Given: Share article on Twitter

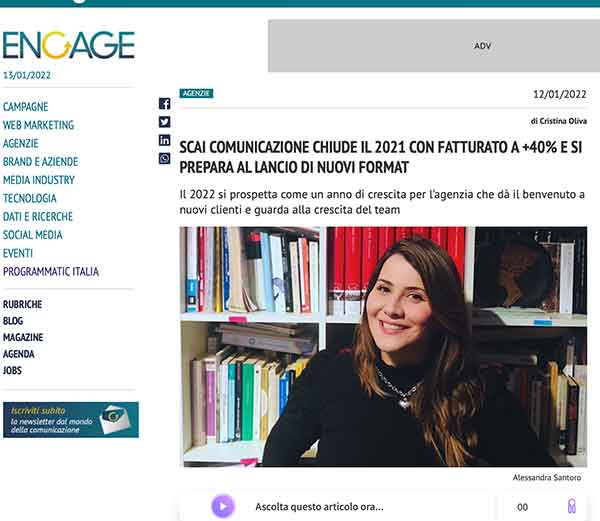Looking at the screenshot, I should [x=165, y=121].
